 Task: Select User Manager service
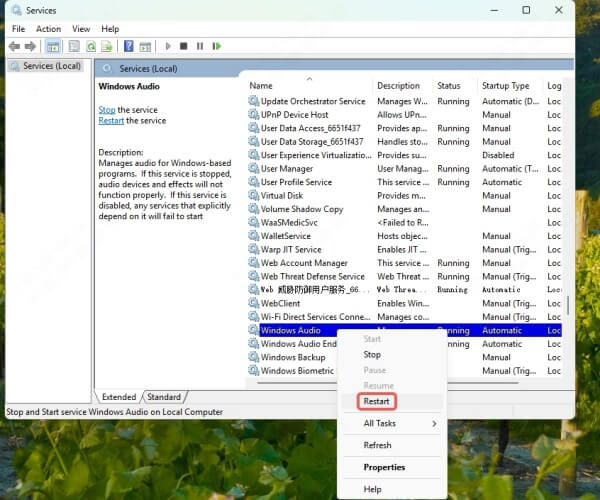(405, 169)
